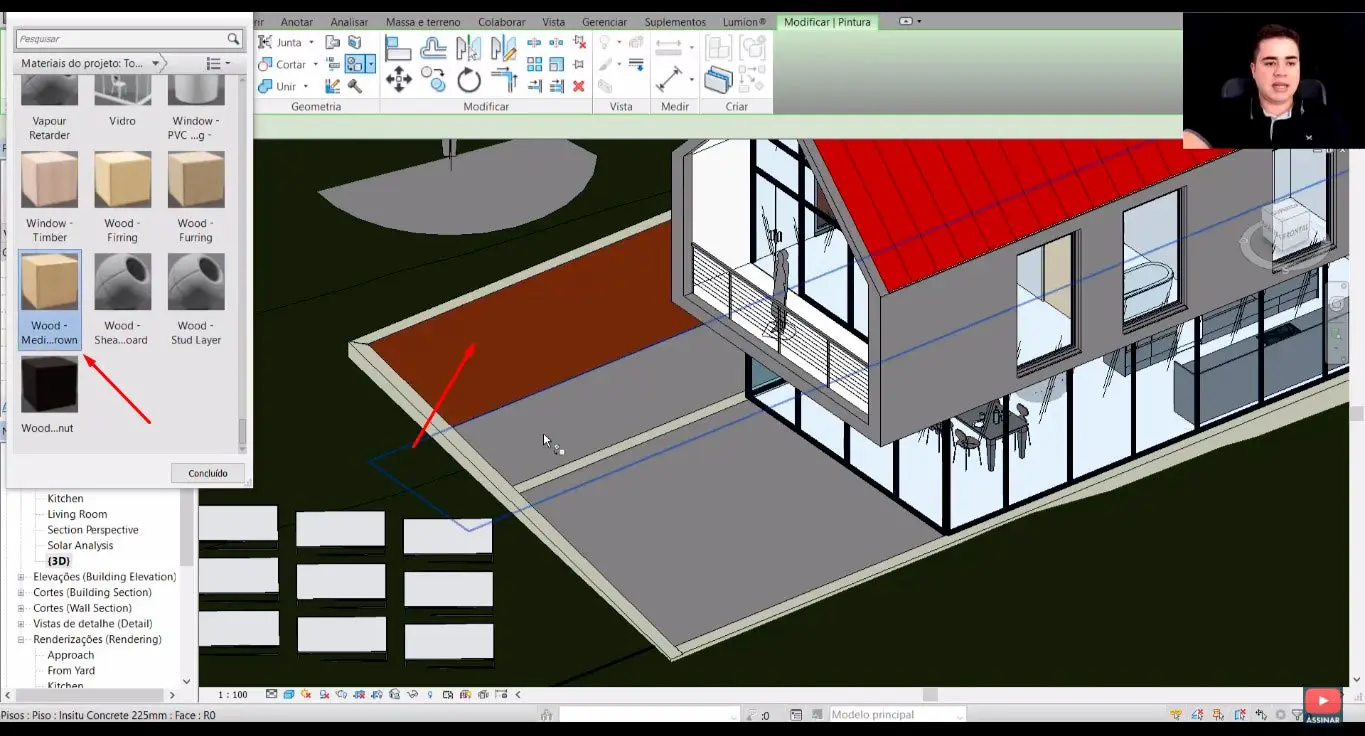Click the Detail Level icon in view bar

point(272,695)
